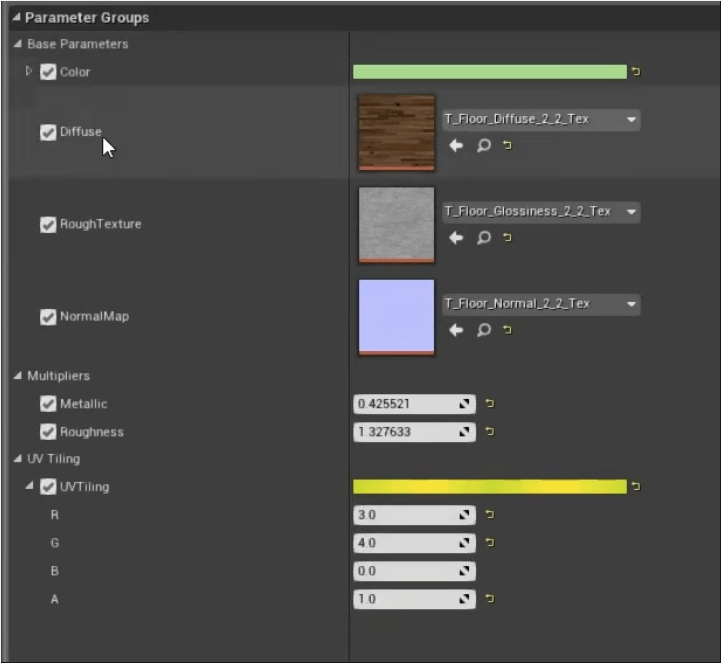This screenshot has width=721, height=663.
Task: Uncheck the NormalMap parameter checkbox
Action: [x=48, y=317]
